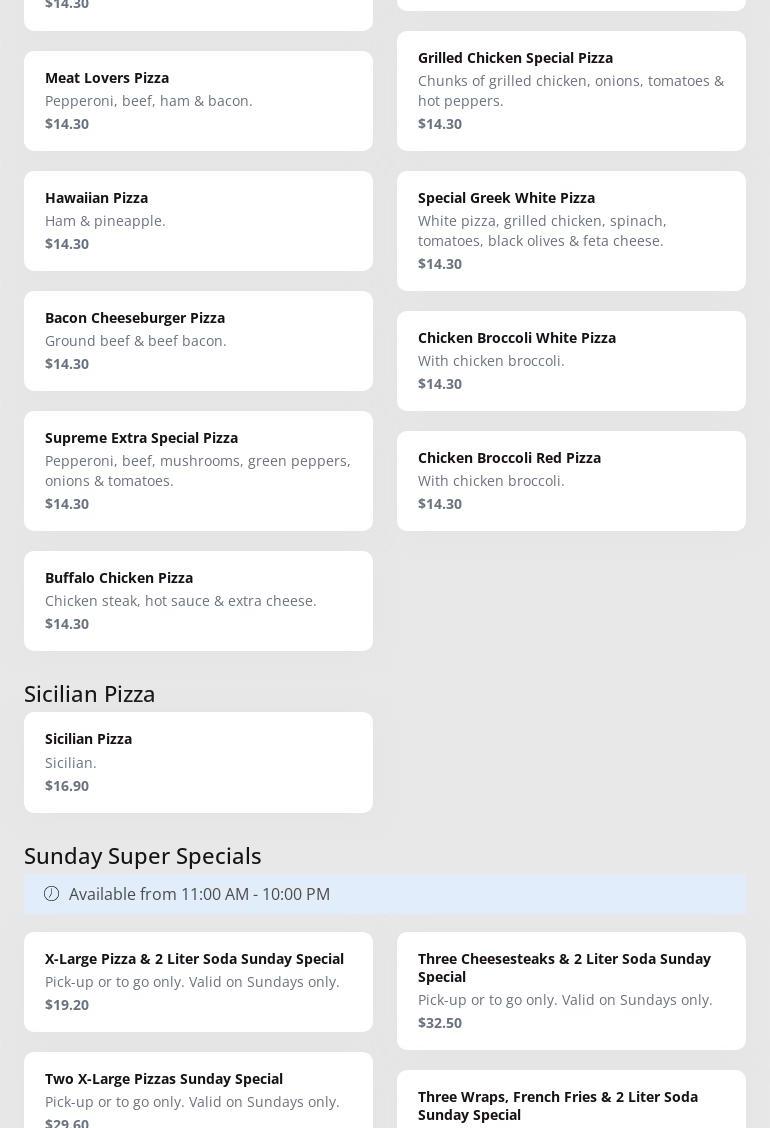Select the Hawaiian Pizza menu card
770x1128 pixels.
click(x=198, y=220)
